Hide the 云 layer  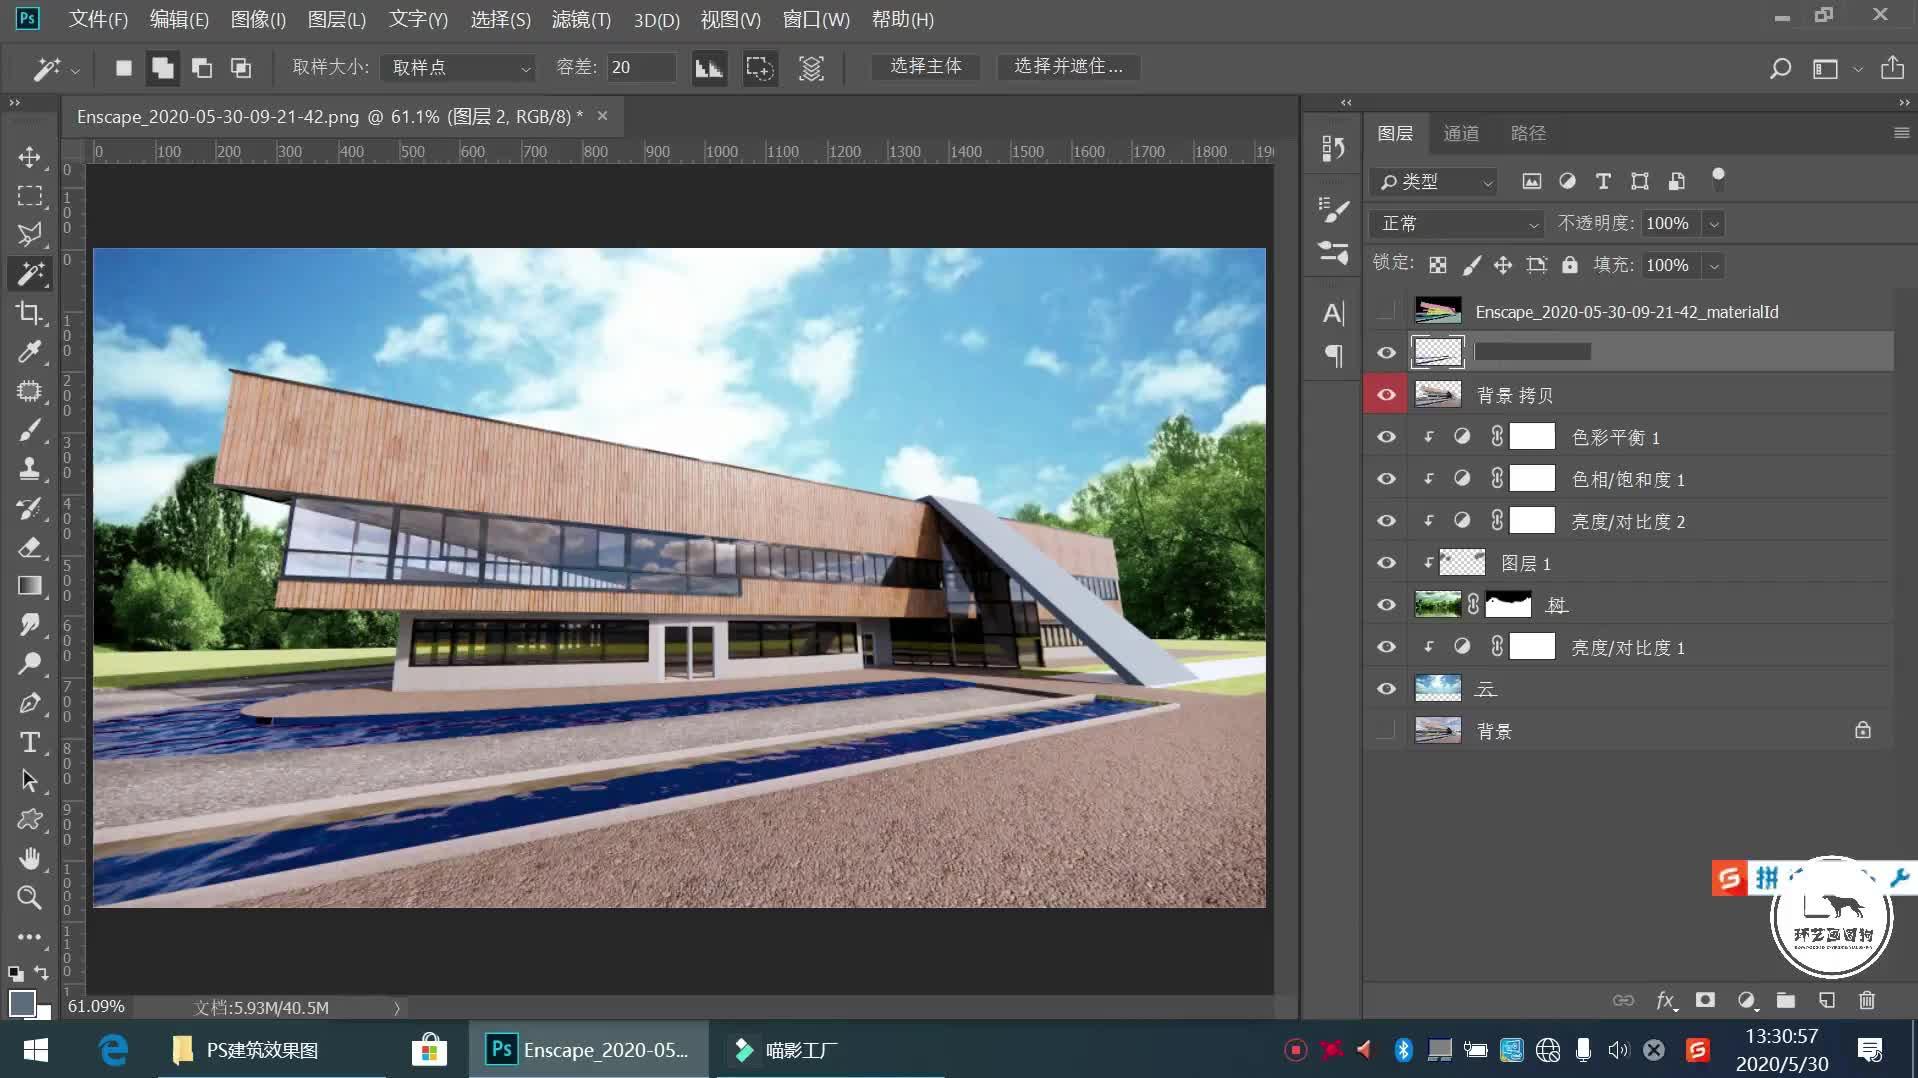(x=1386, y=689)
